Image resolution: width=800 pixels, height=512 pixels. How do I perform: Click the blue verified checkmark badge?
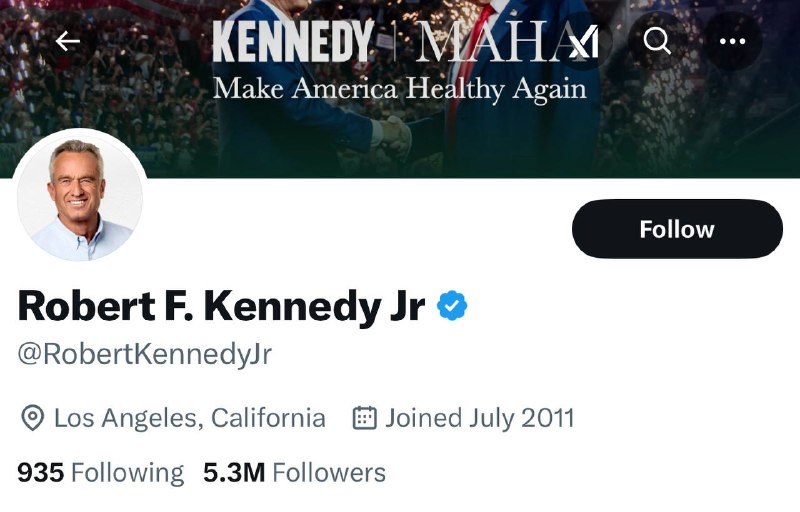click(x=453, y=305)
